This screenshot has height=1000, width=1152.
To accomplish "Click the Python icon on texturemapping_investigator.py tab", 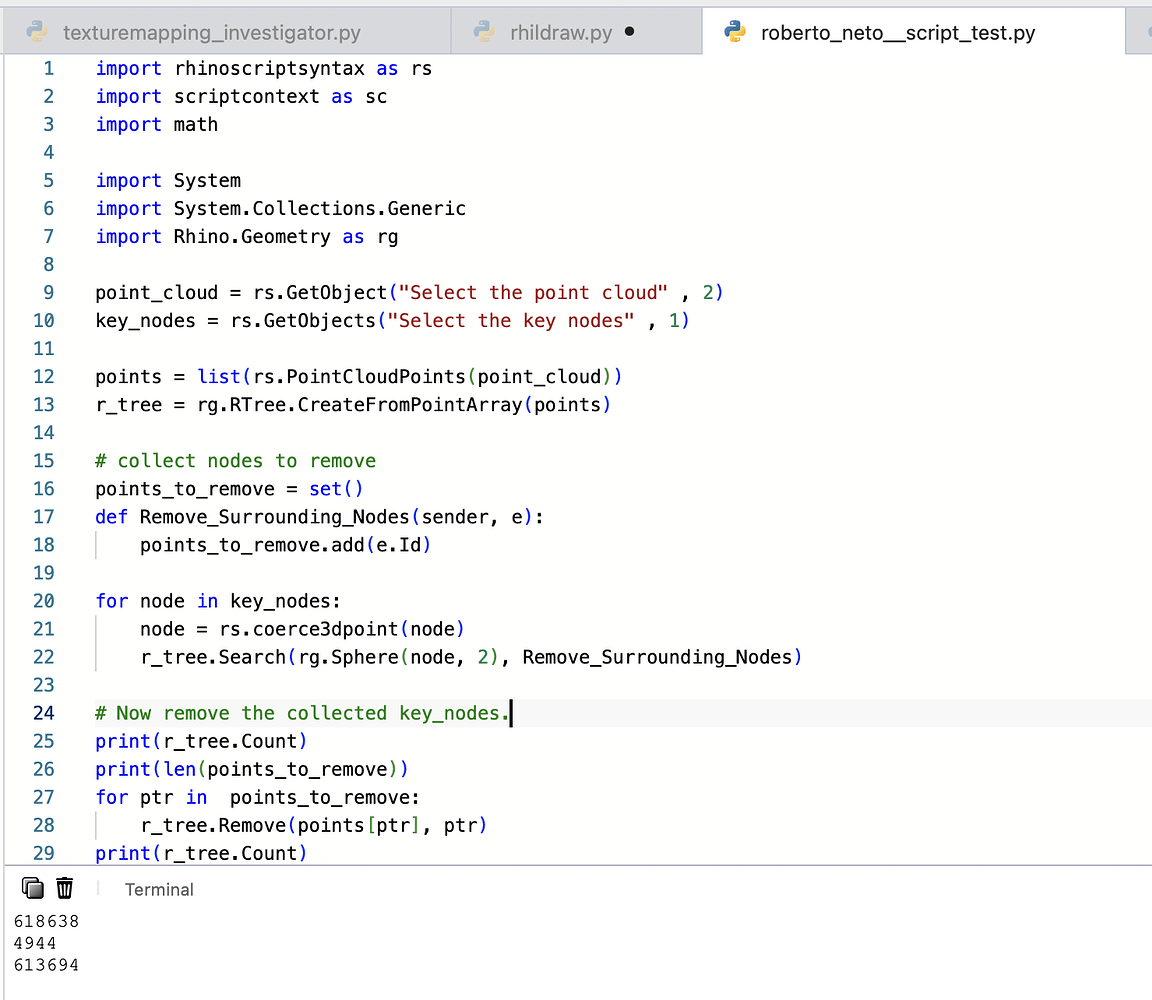I will pos(38,32).
